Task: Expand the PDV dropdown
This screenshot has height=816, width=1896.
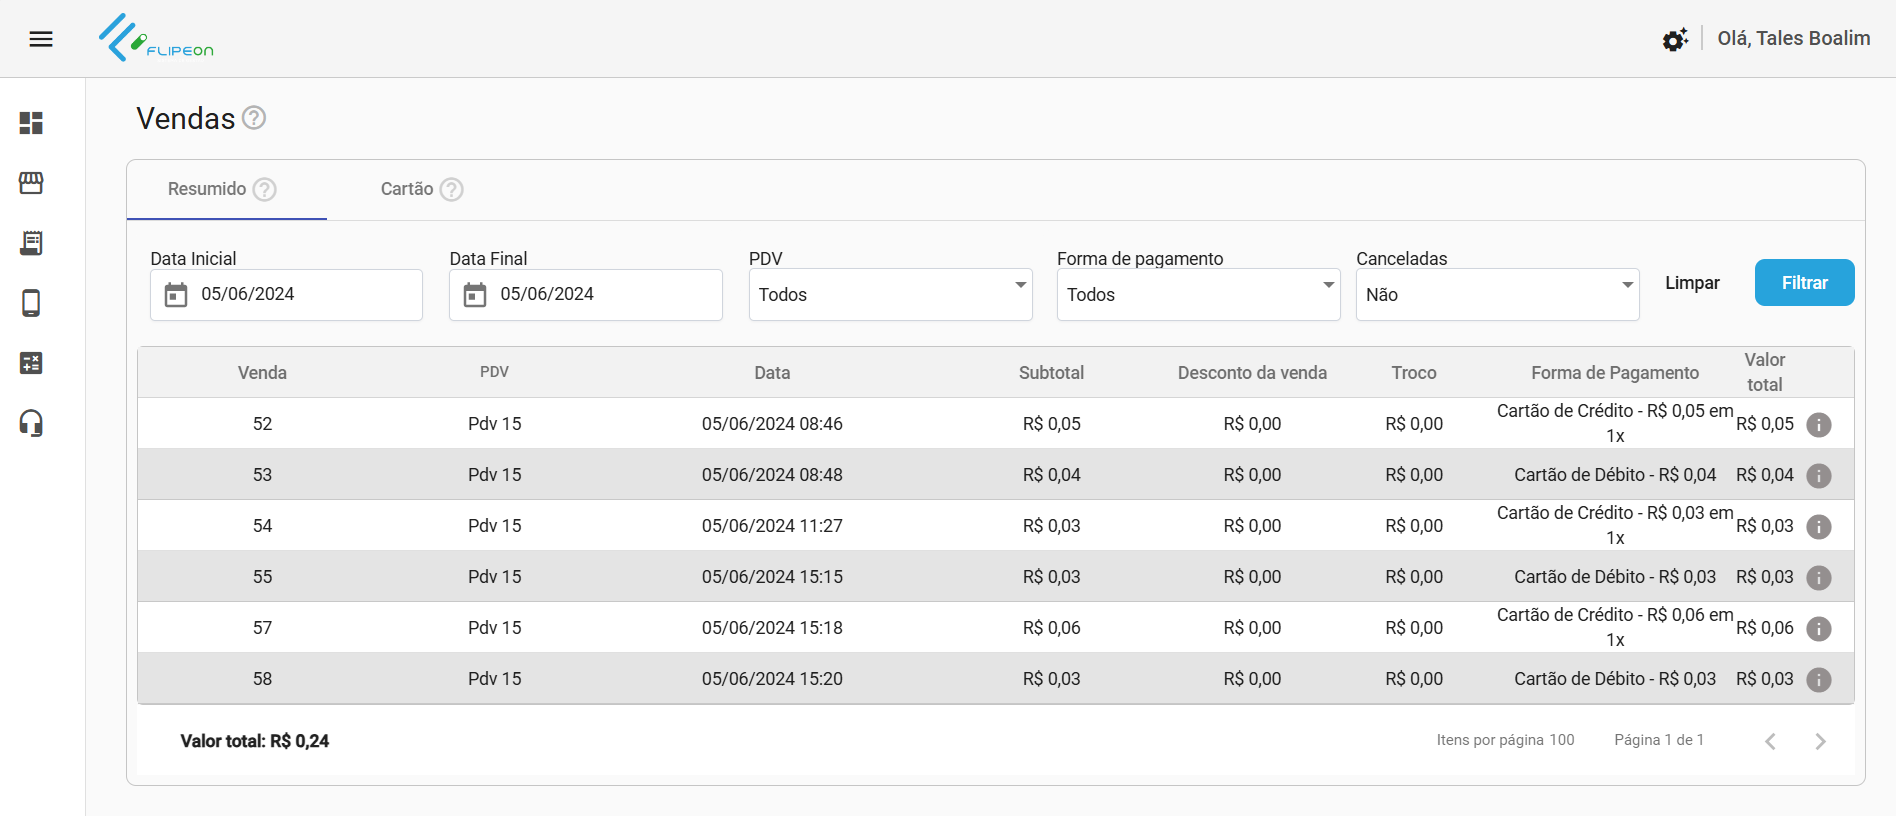Action: [x=890, y=295]
